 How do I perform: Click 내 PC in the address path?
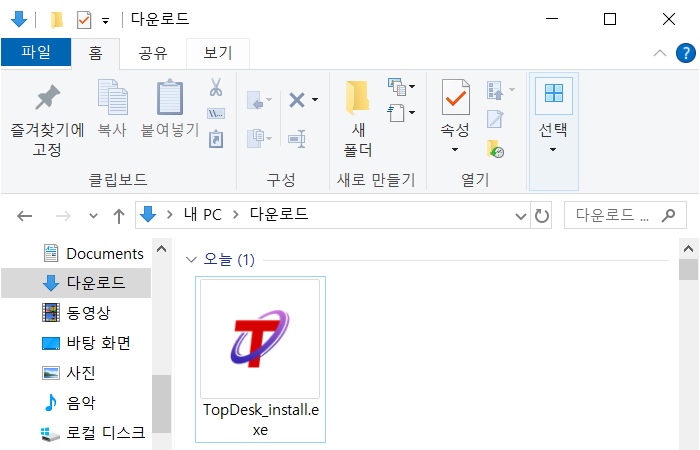[x=203, y=215]
